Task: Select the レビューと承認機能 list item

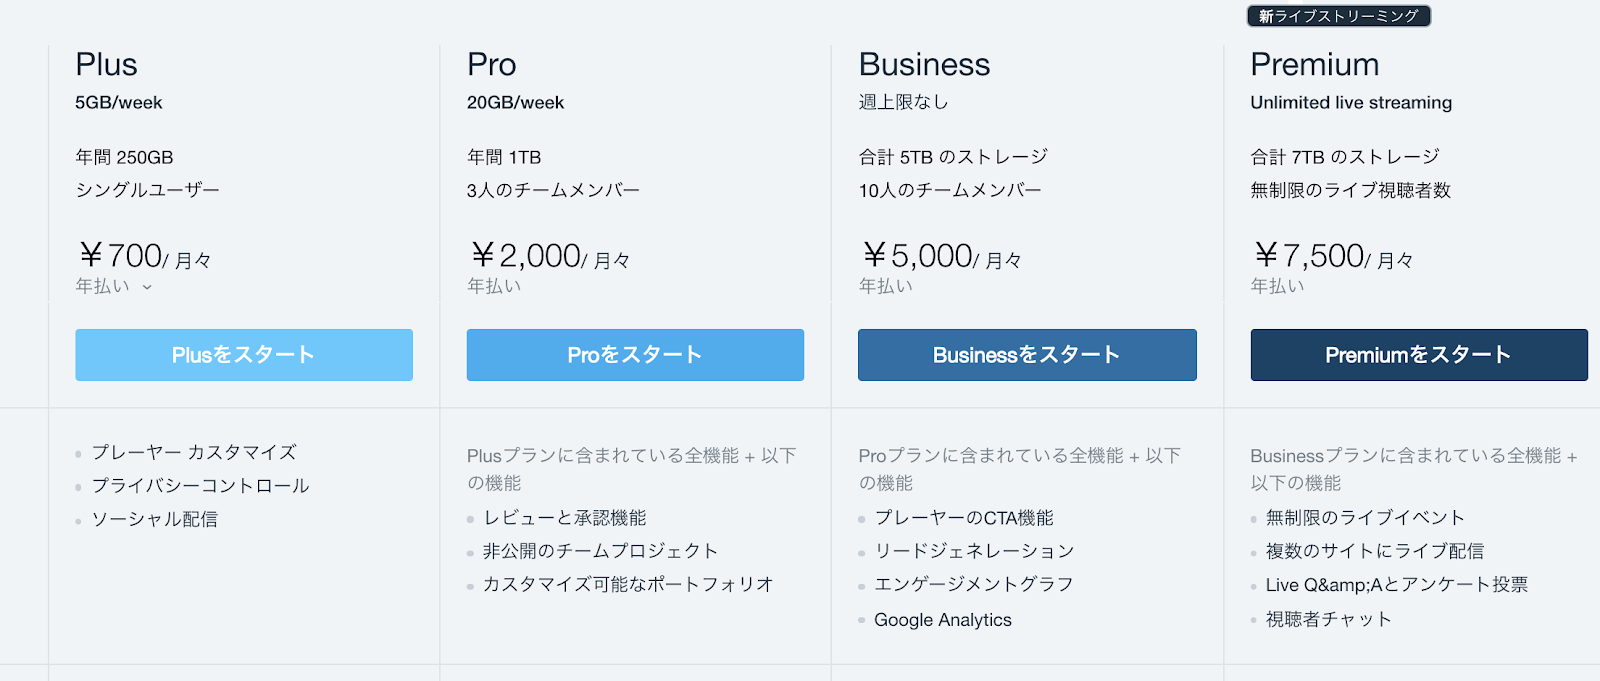Action: 564,518
